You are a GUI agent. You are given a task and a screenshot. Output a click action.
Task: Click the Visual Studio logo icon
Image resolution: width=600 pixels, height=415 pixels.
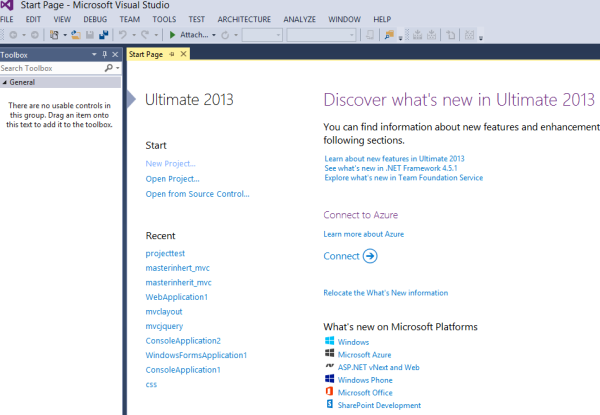pyautogui.click(x=7, y=5)
